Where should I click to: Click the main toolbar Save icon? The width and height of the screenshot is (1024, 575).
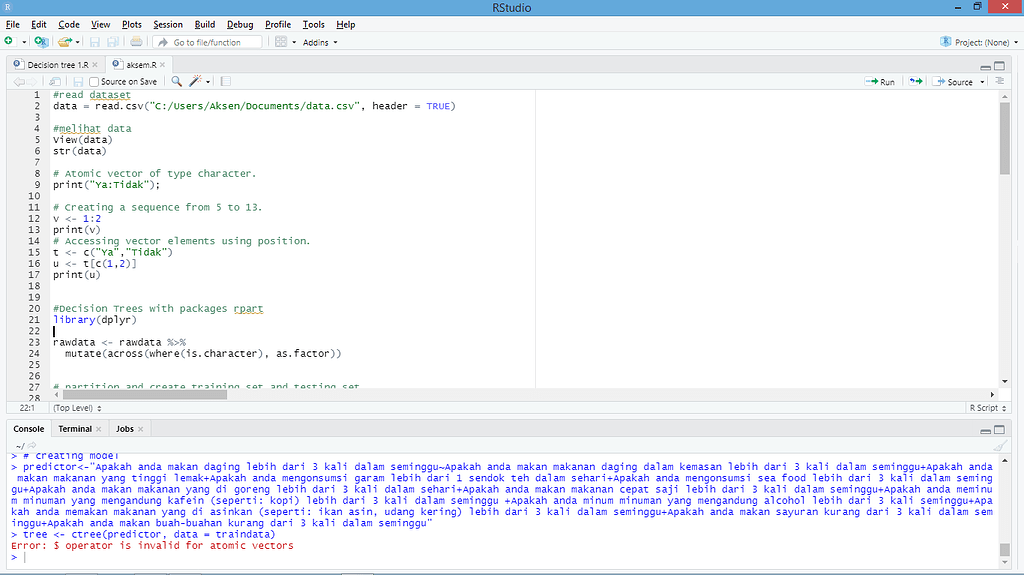click(x=95, y=42)
